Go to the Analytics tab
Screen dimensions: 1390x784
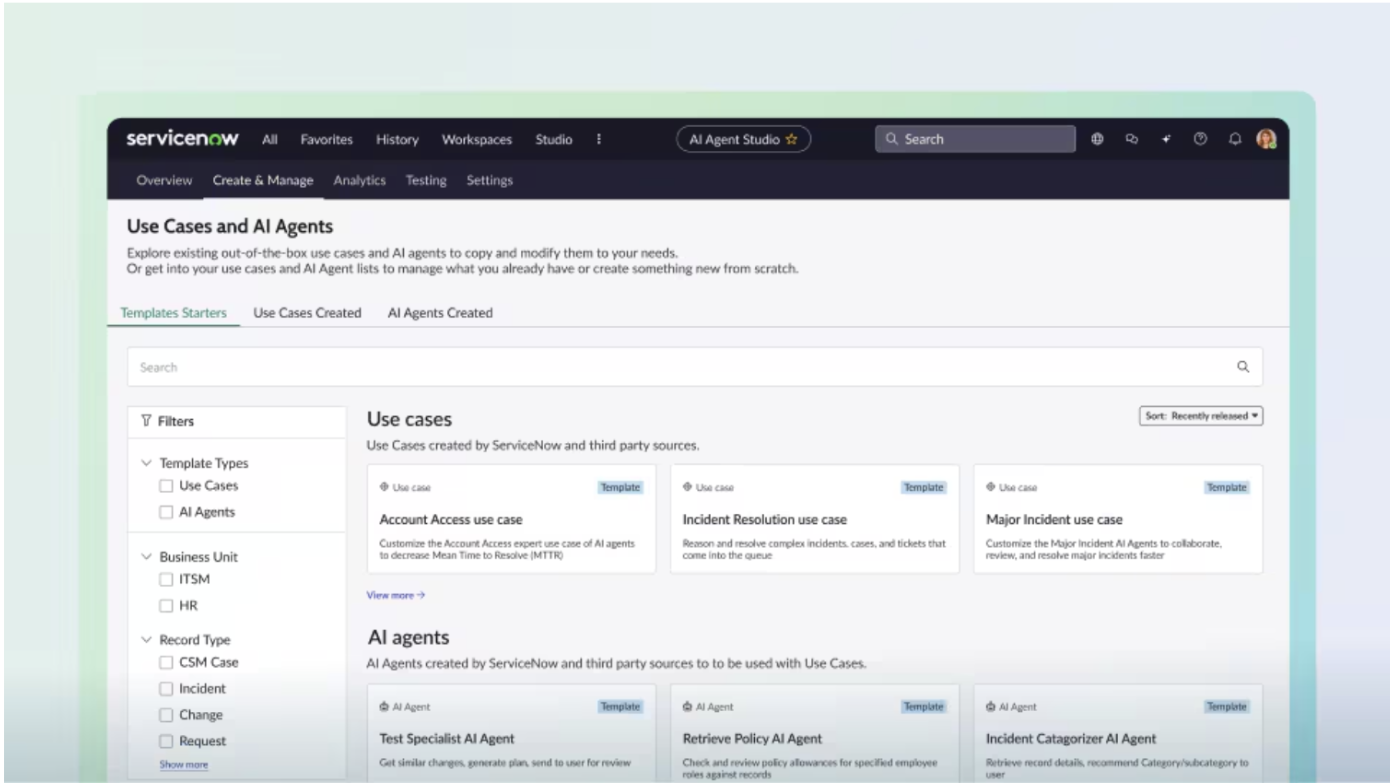click(359, 181)
